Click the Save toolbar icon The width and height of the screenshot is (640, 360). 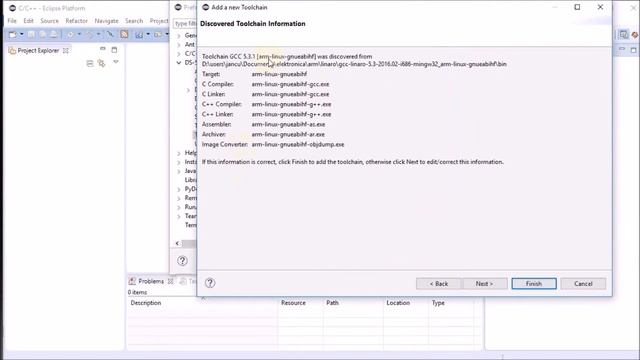[x=31, y=35]
